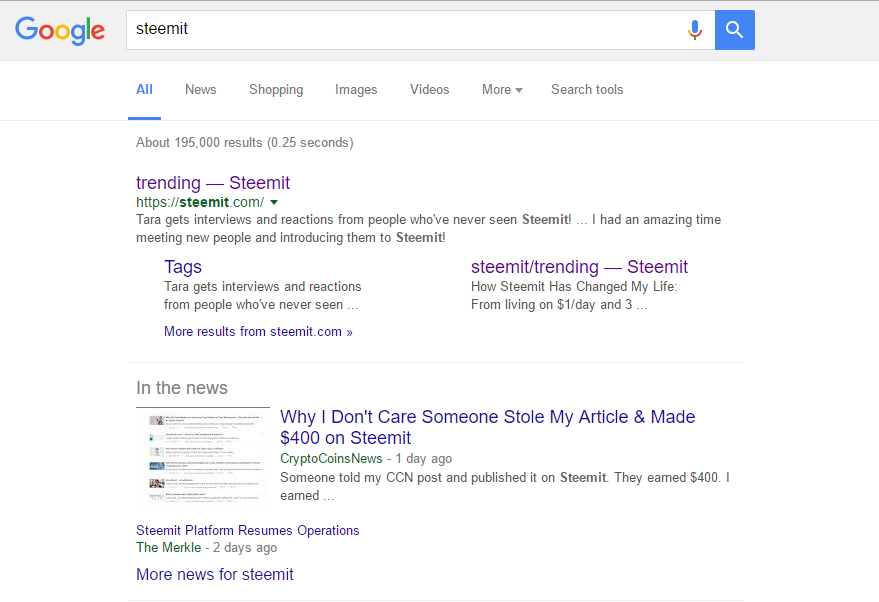879x602 pixels.
Task: Activate voice search microphone icon
Action: click(695, 30)
